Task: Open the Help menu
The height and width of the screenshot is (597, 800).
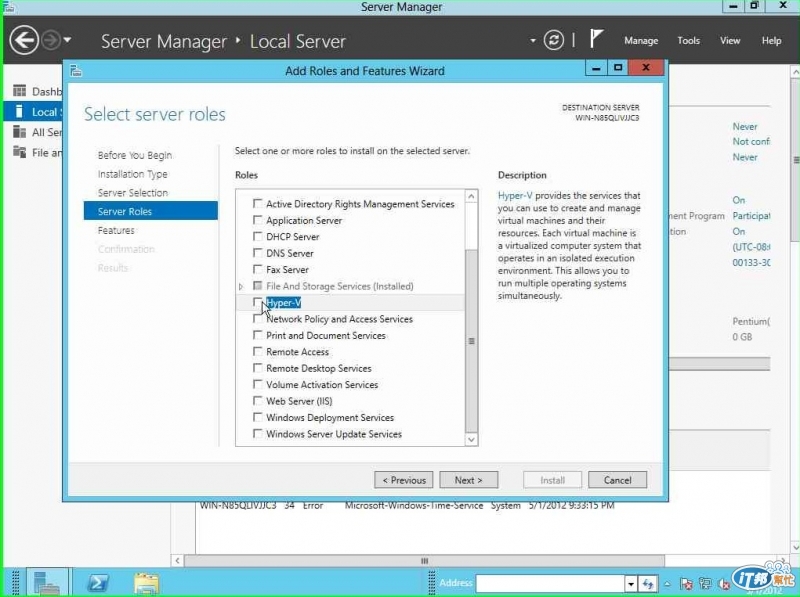Action: [771, 40]
